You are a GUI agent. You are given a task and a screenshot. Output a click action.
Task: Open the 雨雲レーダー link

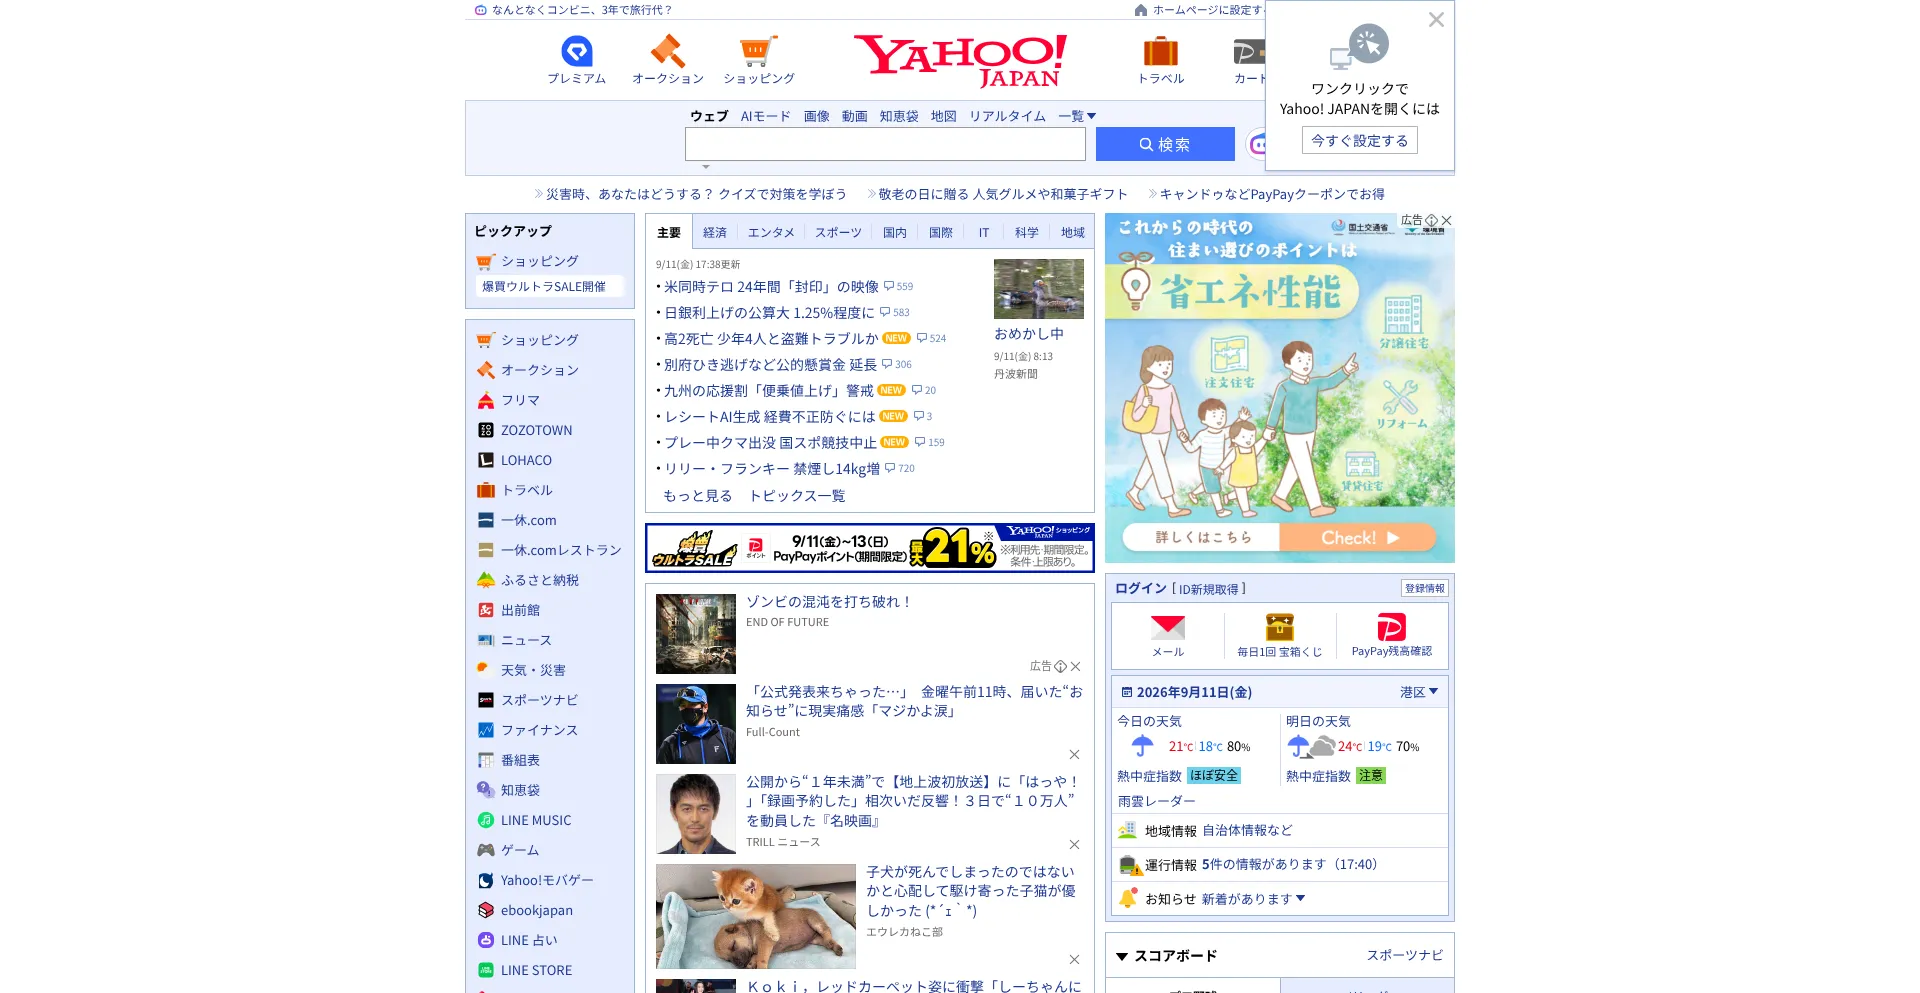pyautogui.click(x=1156, y=801)
